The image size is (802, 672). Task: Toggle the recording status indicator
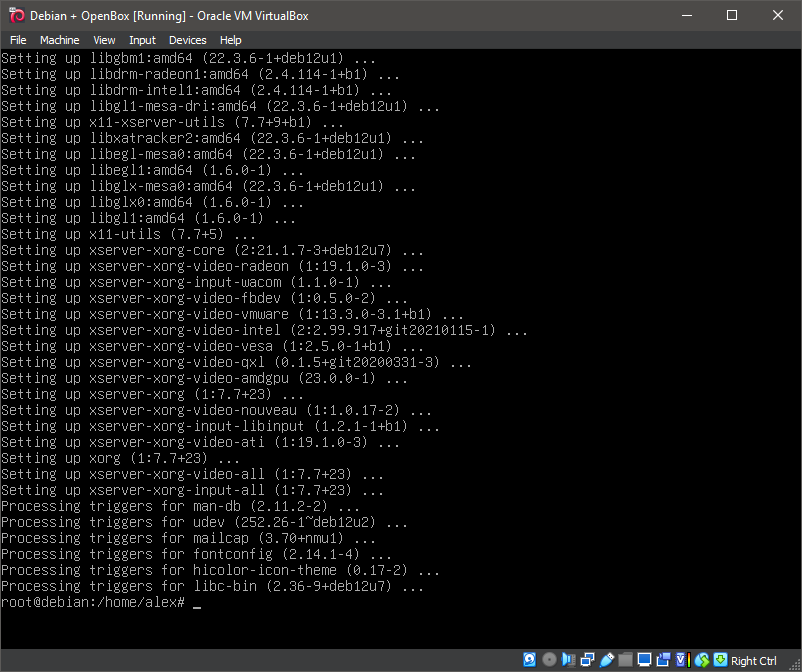pyautogui.click(x=663, y=659)
